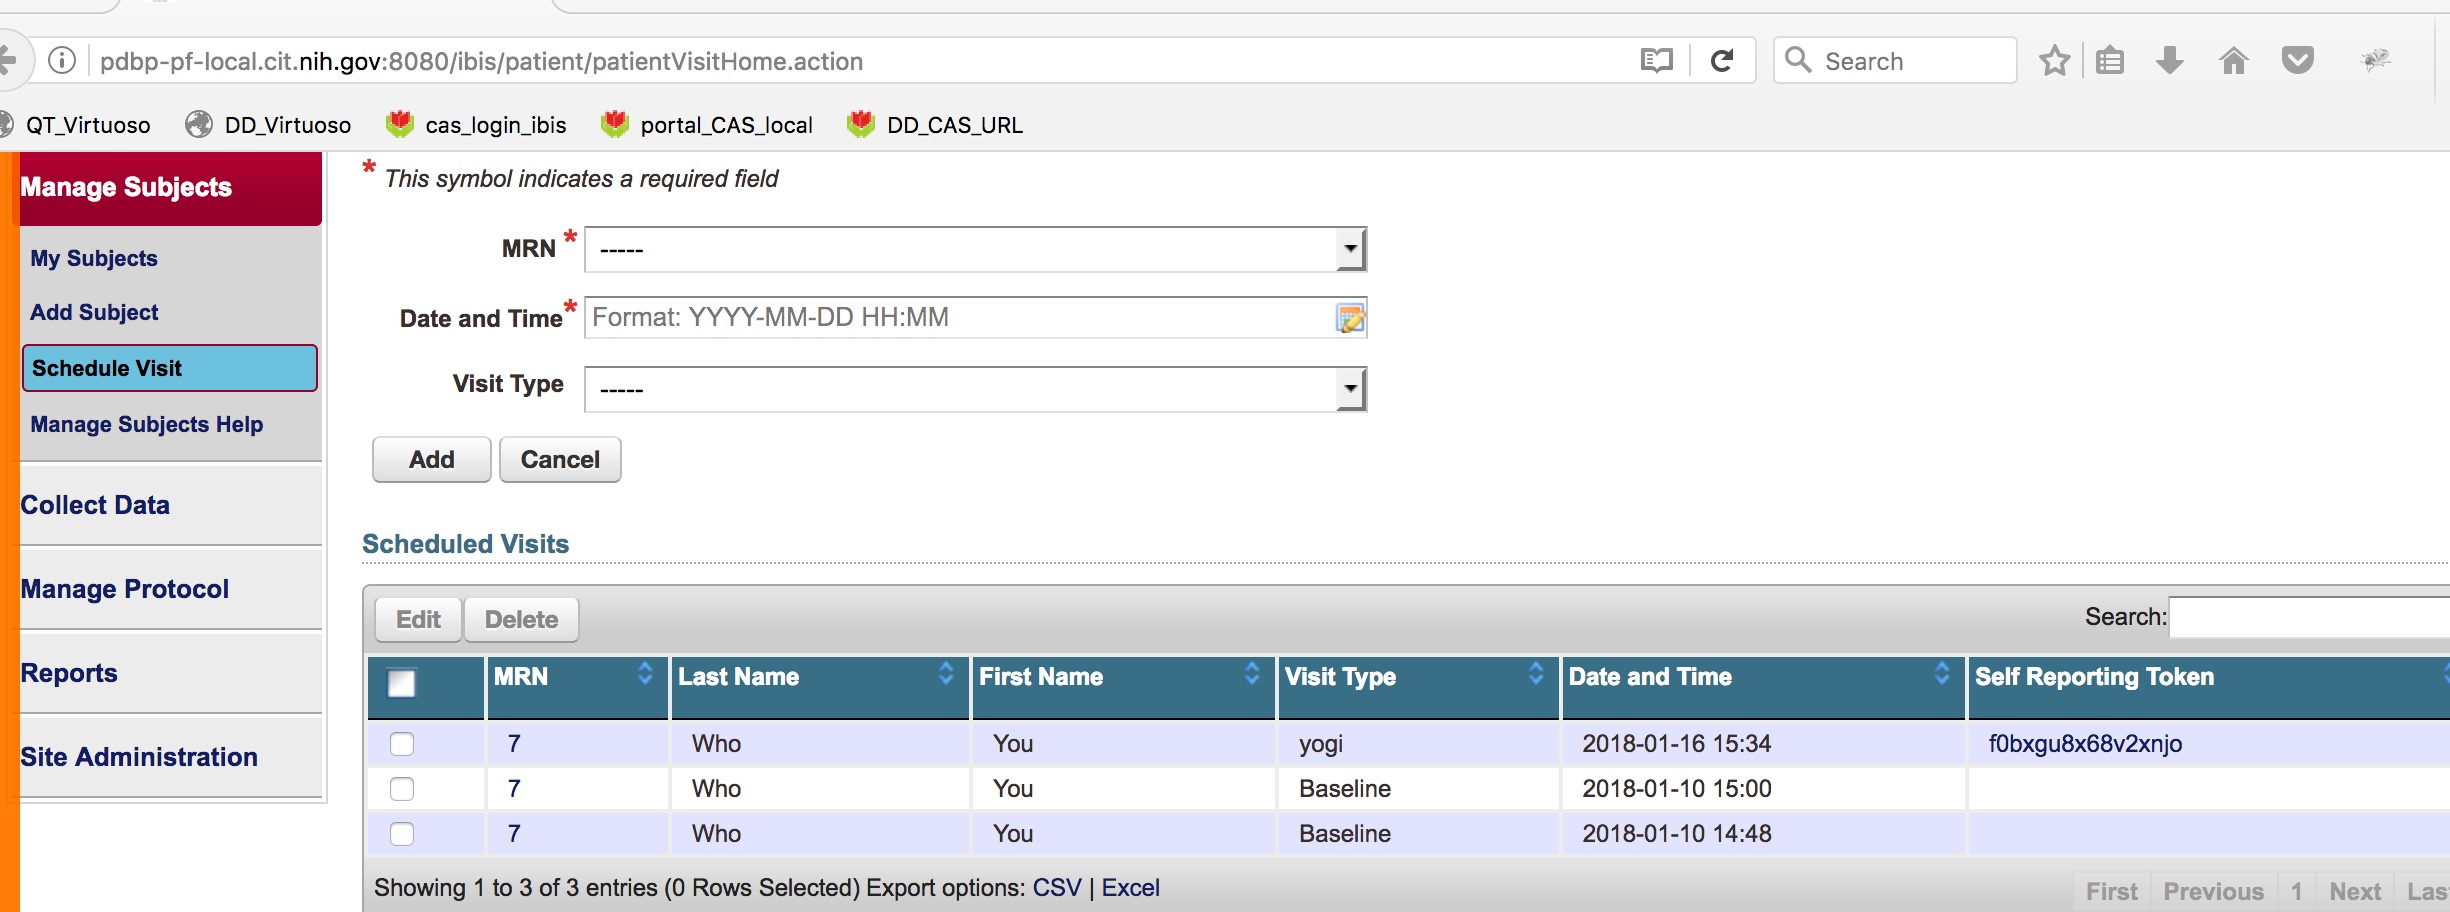The width and height of the screenshot is (2450, 912).
Task: Open the date picker calendar icon
Action: point(1350,318)
